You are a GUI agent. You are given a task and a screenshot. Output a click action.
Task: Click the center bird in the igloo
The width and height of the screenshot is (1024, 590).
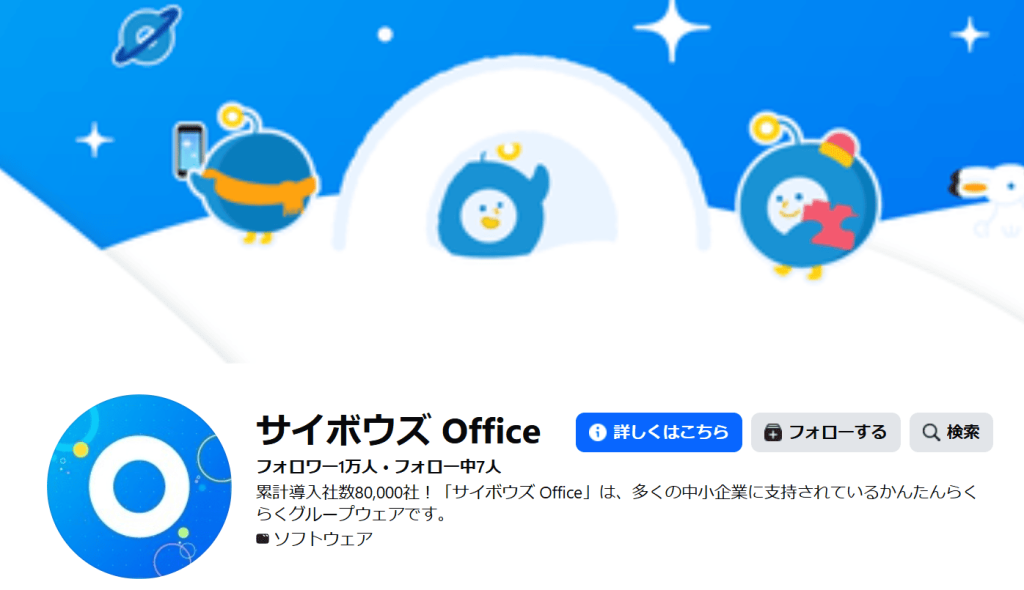[493, 201]
